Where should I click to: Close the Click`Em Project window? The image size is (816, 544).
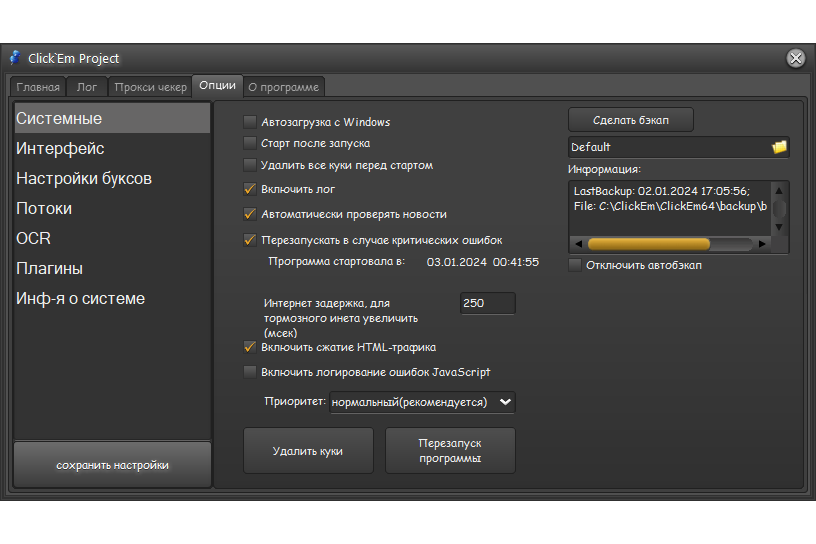796,58
